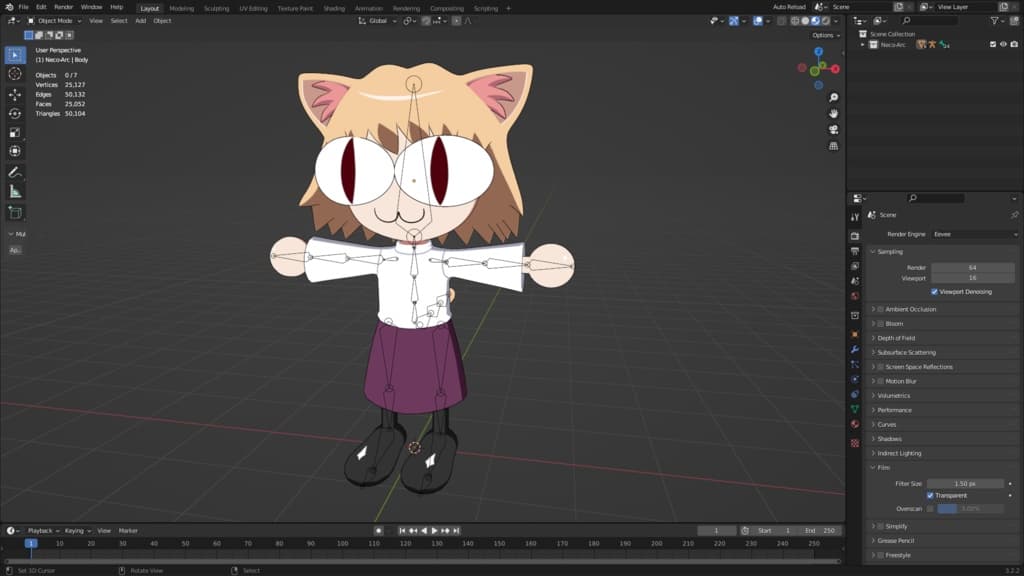Click the Options button in the viewport
This screenshot has height=576, width=1024.
823,35
